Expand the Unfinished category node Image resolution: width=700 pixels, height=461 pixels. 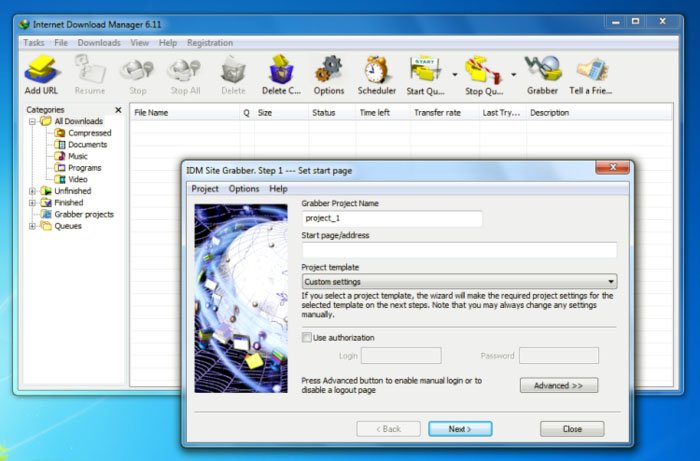click(32, 191)
